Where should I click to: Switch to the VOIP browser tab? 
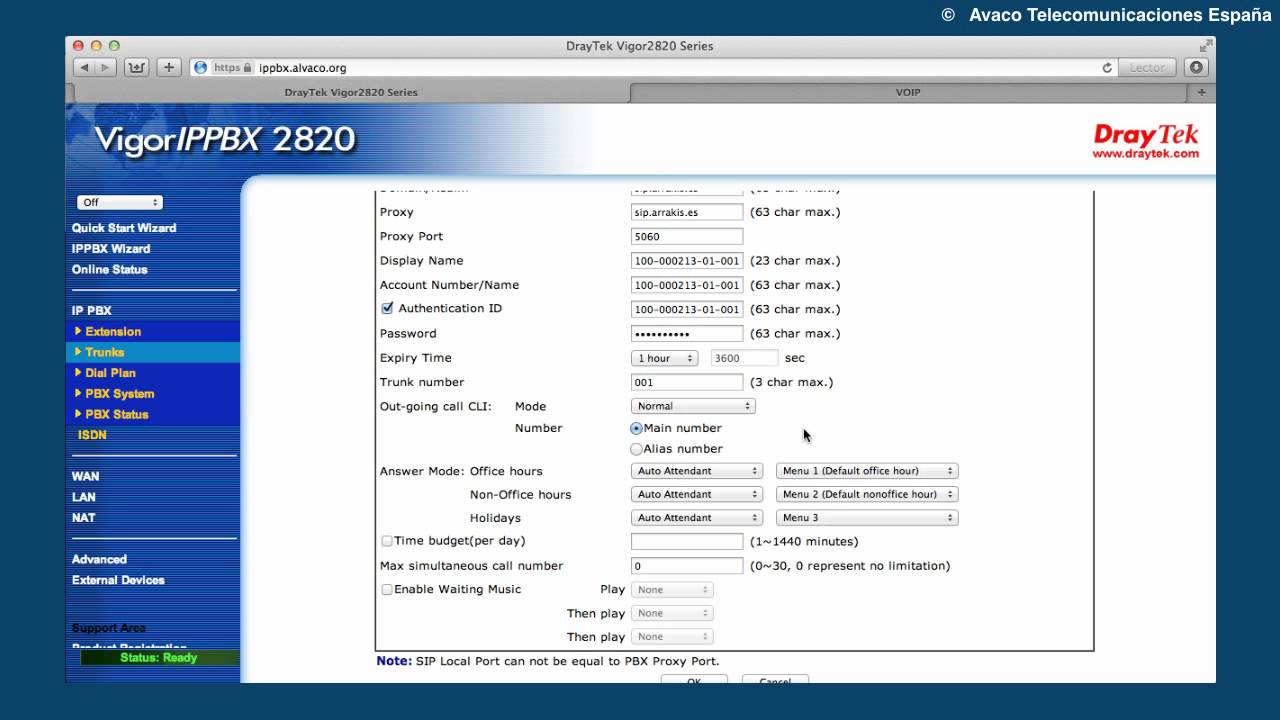click(907, 92)
